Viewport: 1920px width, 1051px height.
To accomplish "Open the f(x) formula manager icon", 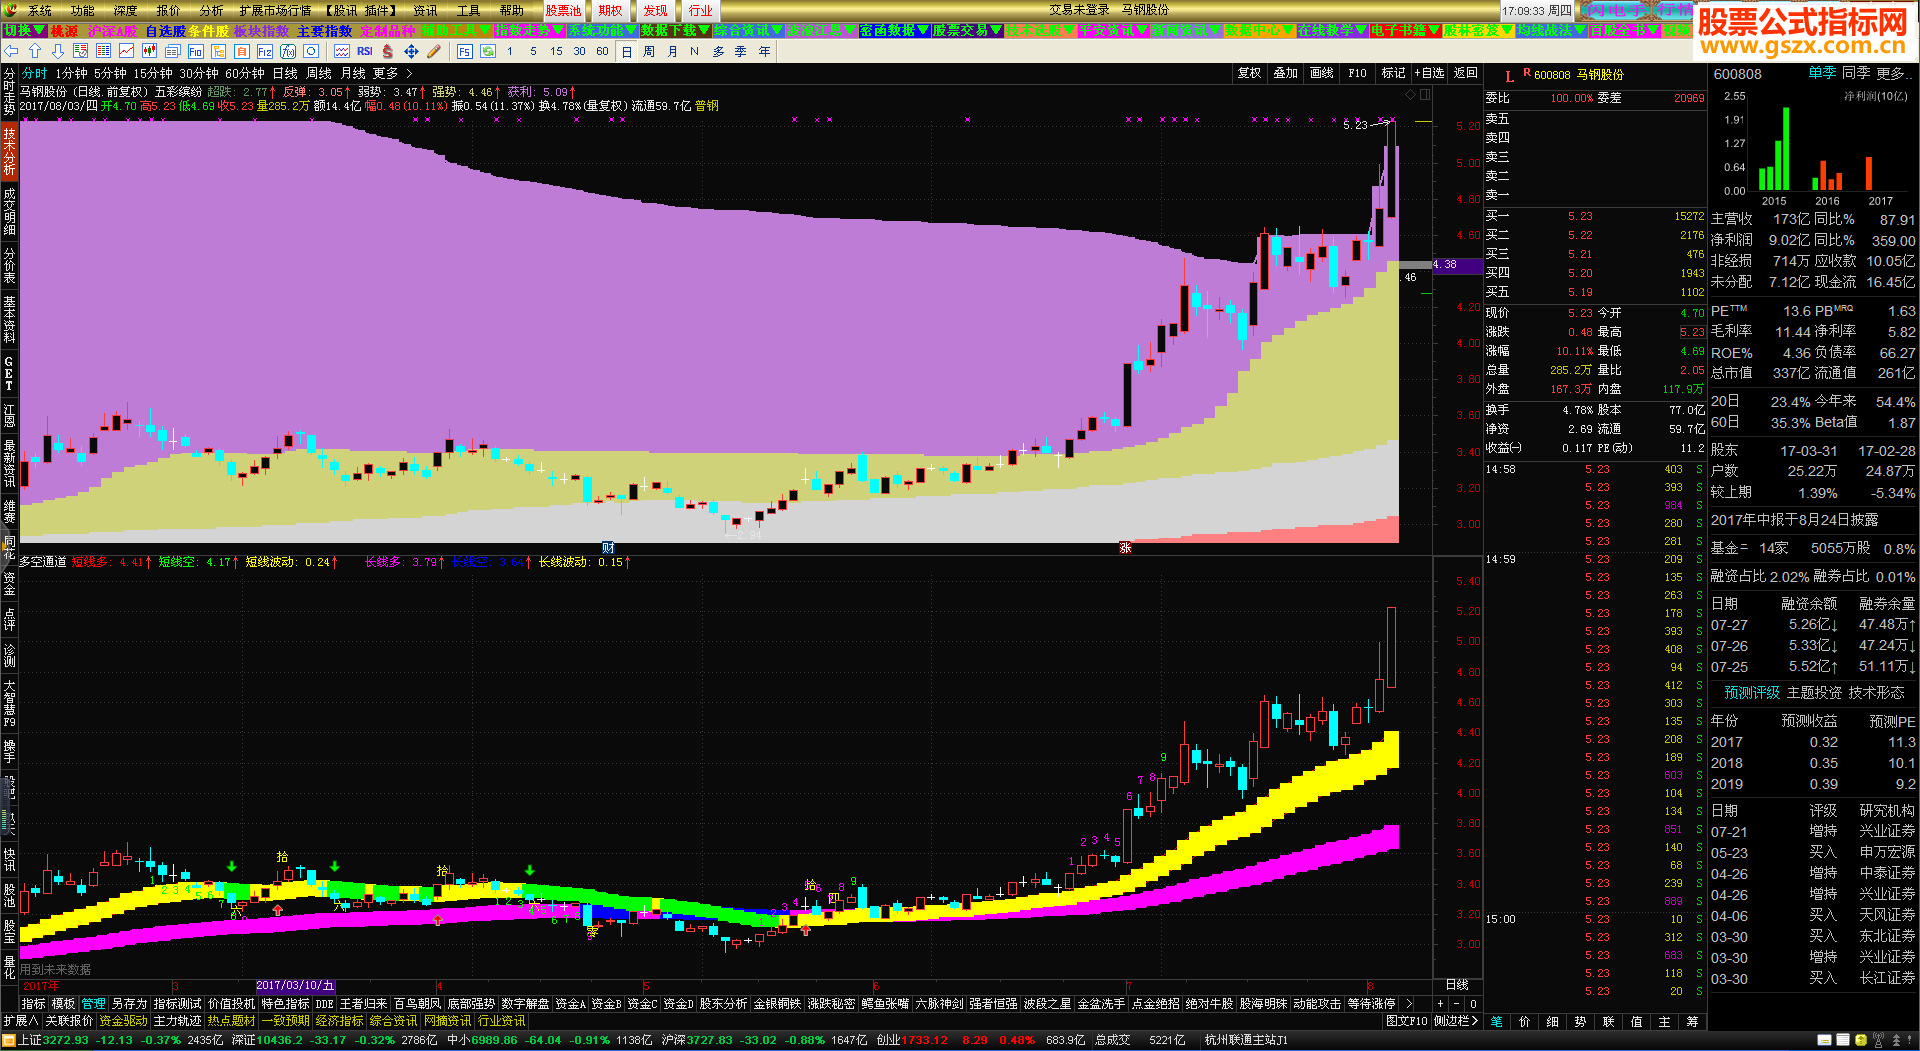I will point(288,51).
